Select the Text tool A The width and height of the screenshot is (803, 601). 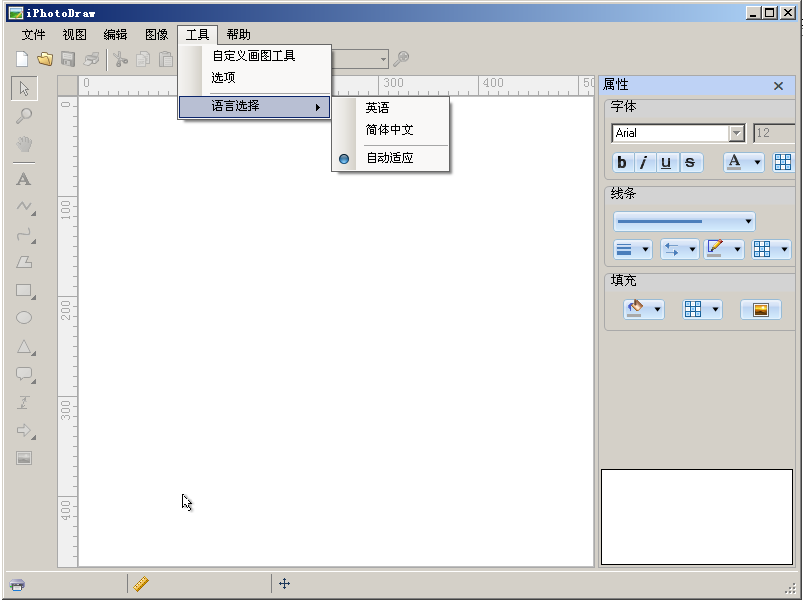coord(24,179)
